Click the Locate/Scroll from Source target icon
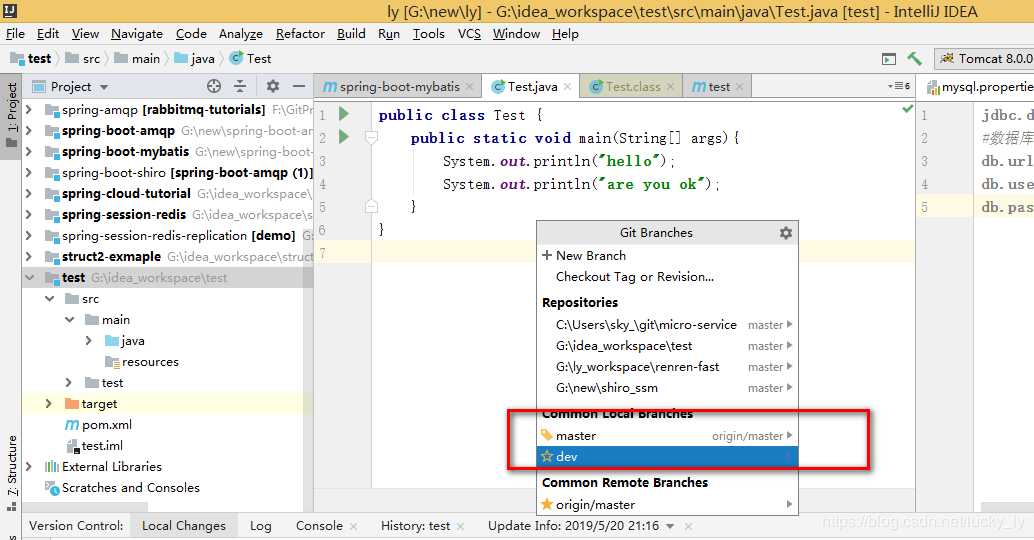Screen dimensions: 1034x540 (x=214, y=86)
